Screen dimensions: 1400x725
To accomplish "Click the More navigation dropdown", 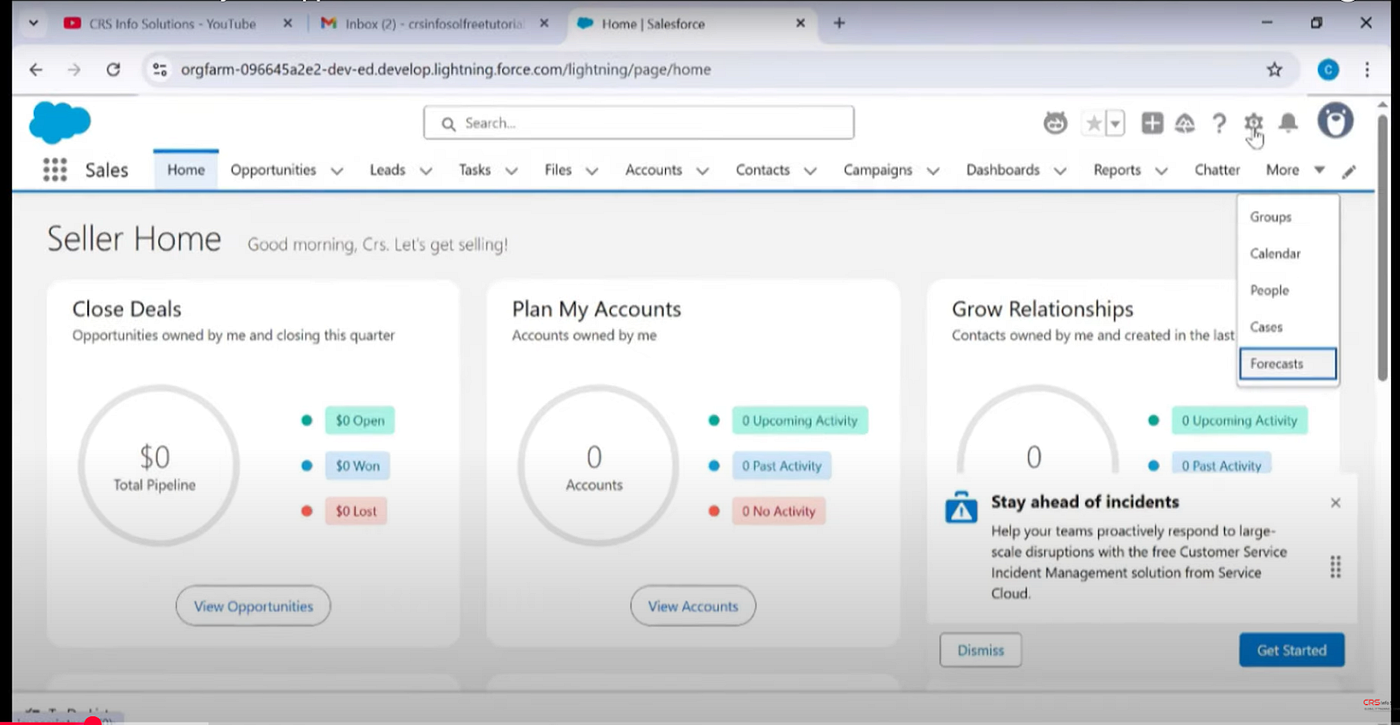I will point(1295,170).
